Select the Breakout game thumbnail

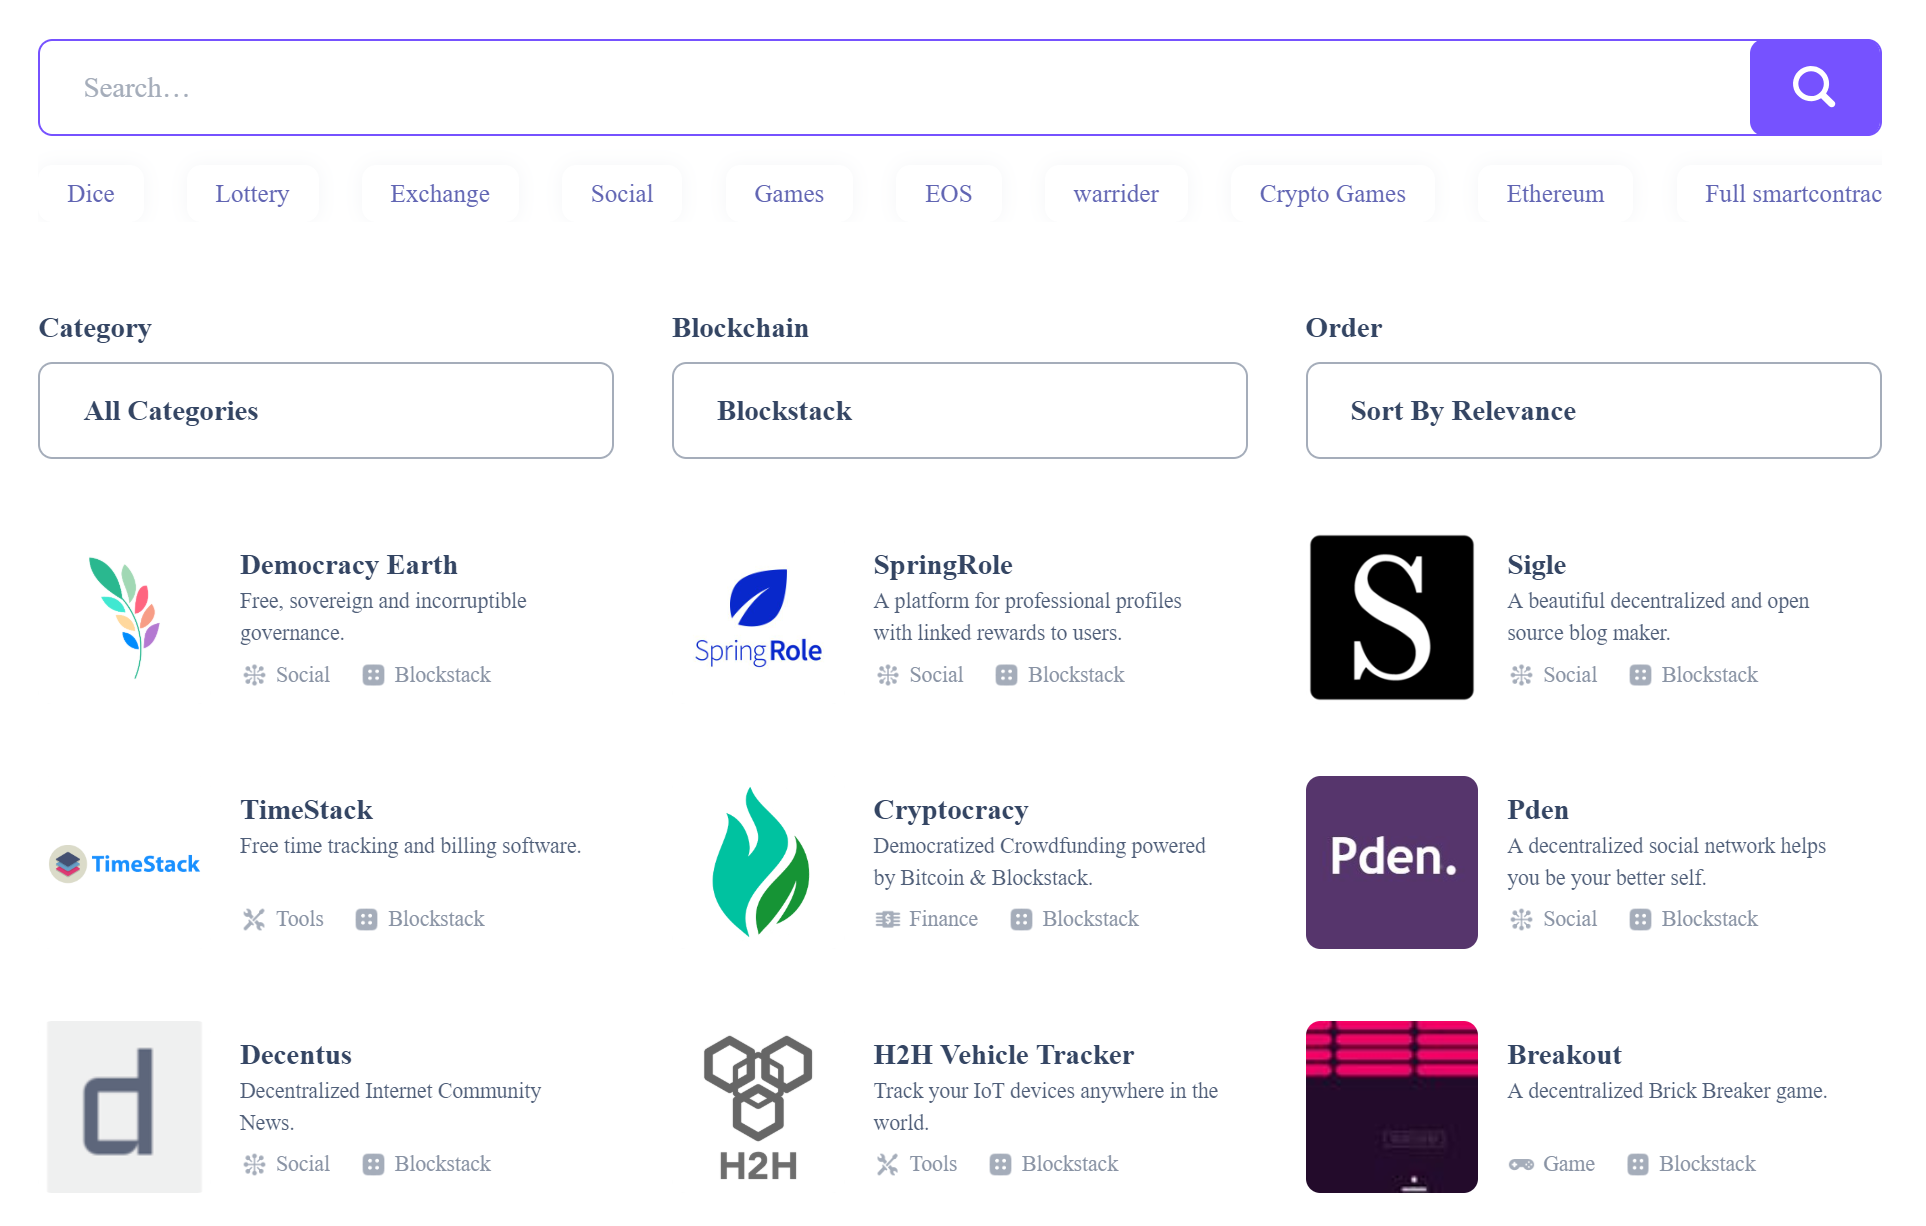[1391, 1107]
